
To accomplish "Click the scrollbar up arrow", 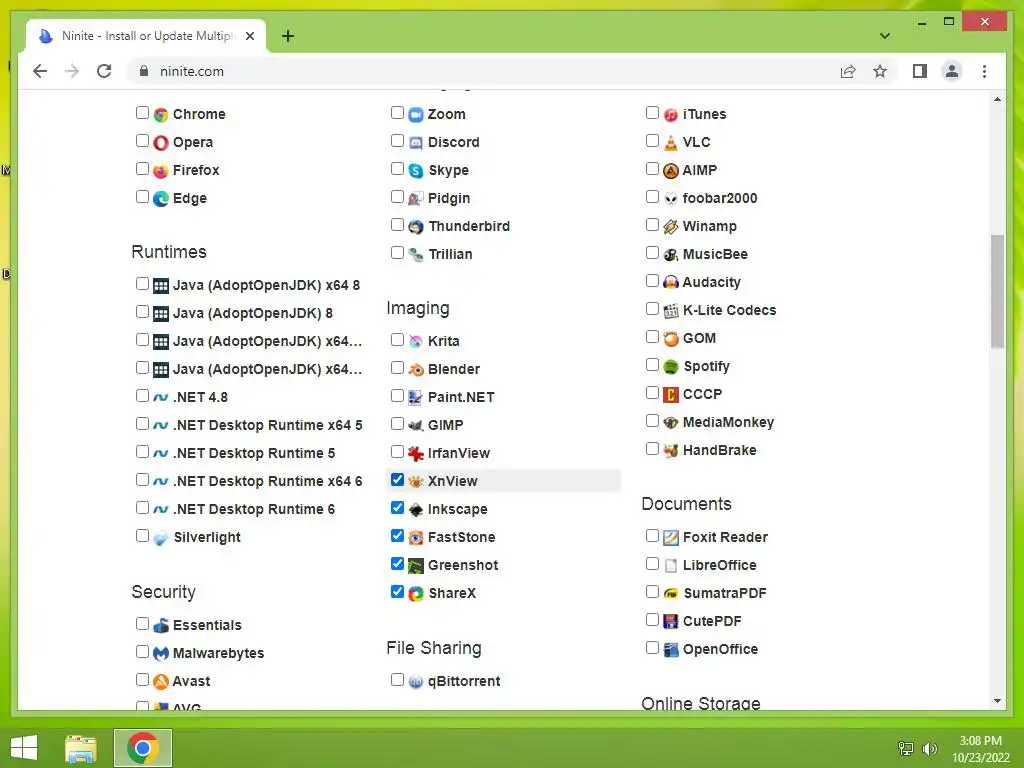I will tap(997, 99).
